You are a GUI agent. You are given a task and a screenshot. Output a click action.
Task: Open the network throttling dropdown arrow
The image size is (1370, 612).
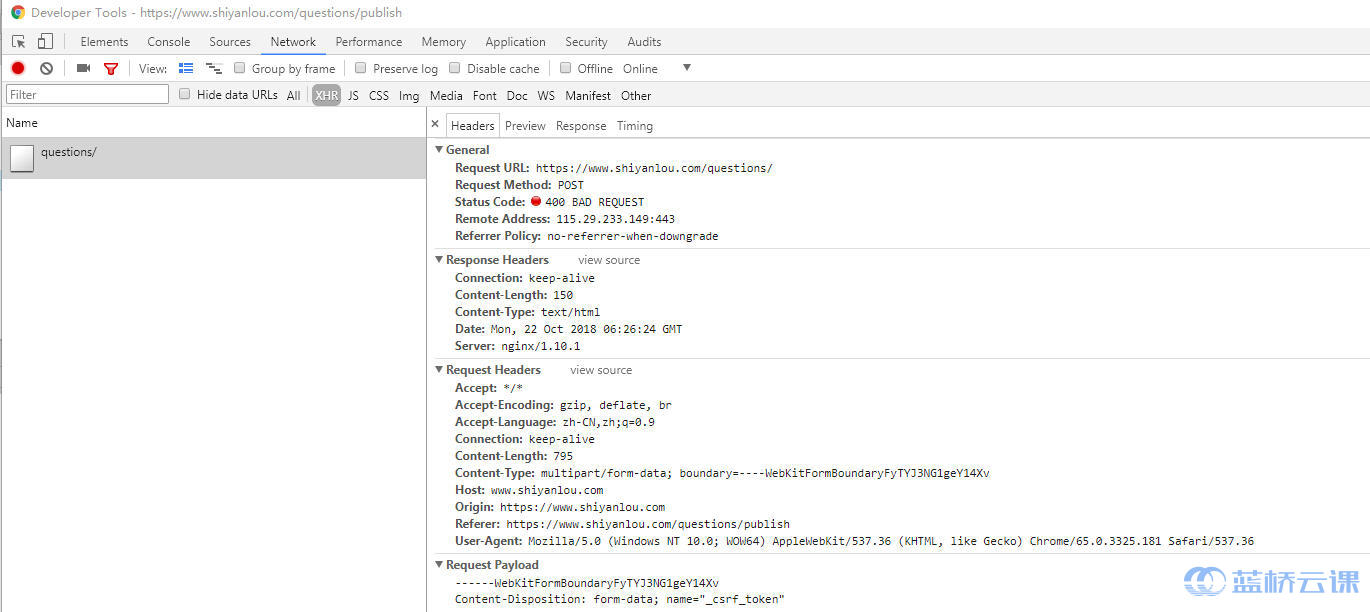tap(687, 67)
